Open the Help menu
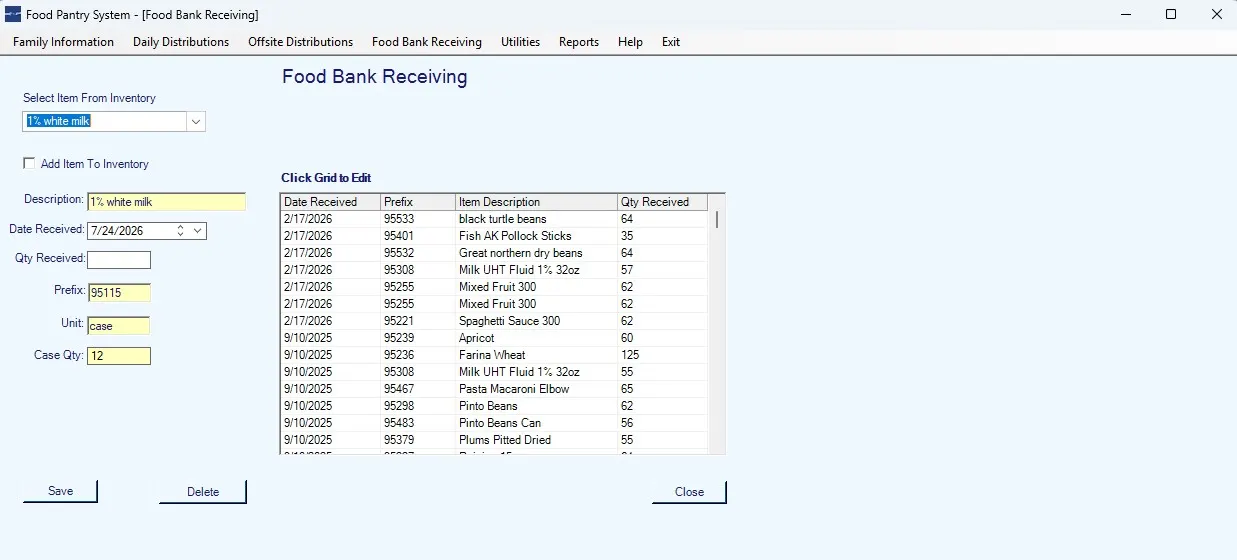 coord(630,42)
